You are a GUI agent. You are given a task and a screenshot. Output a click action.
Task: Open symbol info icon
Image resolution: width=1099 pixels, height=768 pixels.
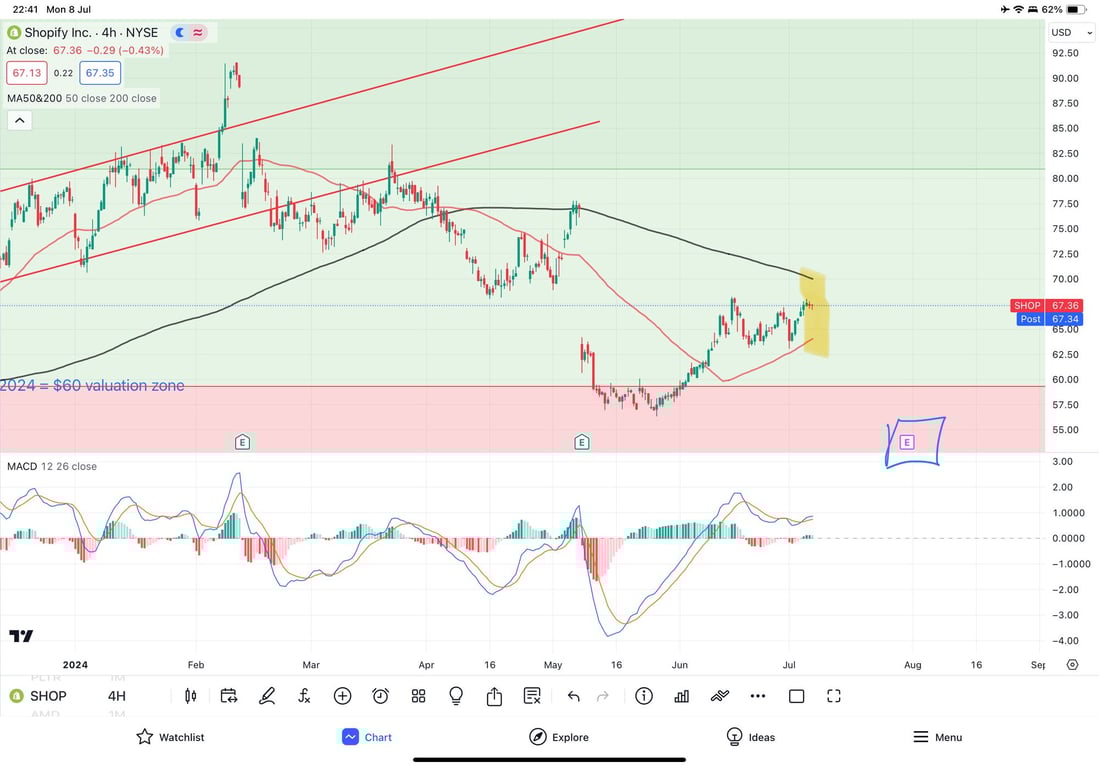point(643,696)
